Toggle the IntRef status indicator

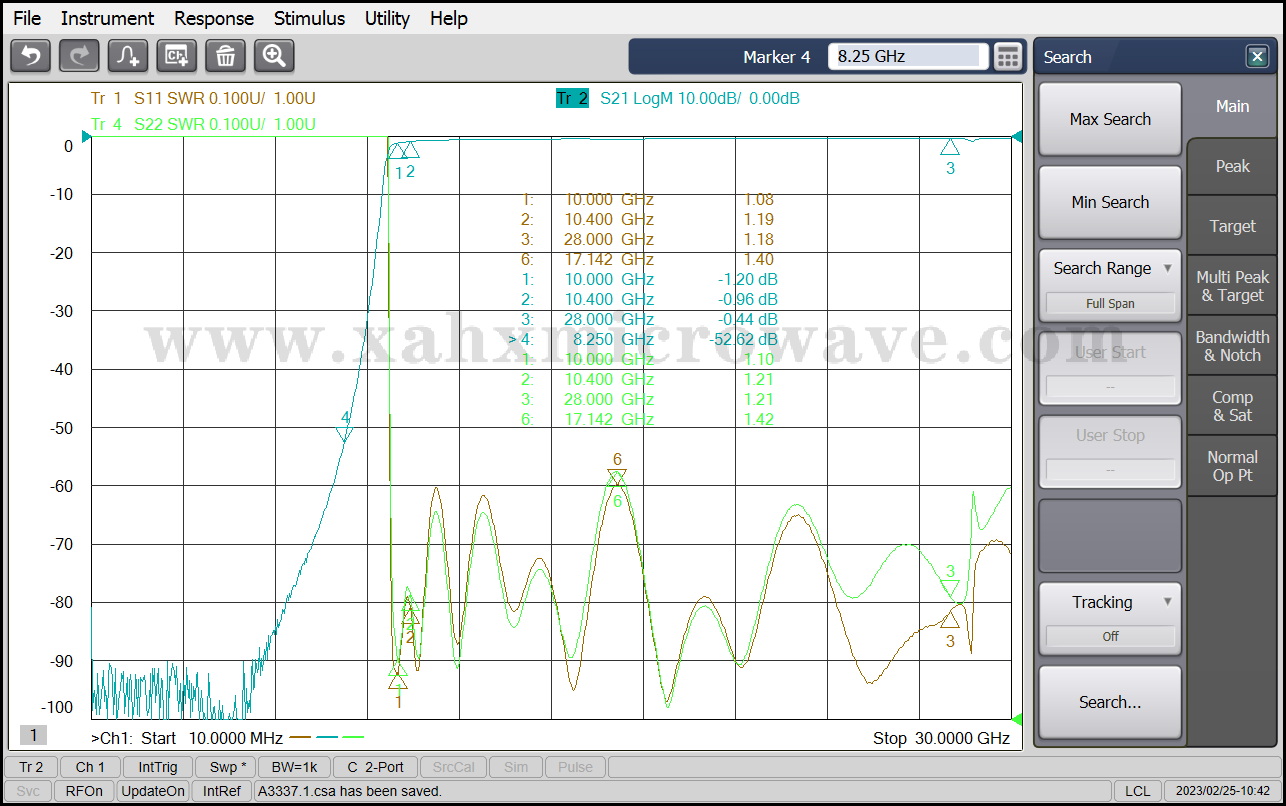(x=222, y=791)
